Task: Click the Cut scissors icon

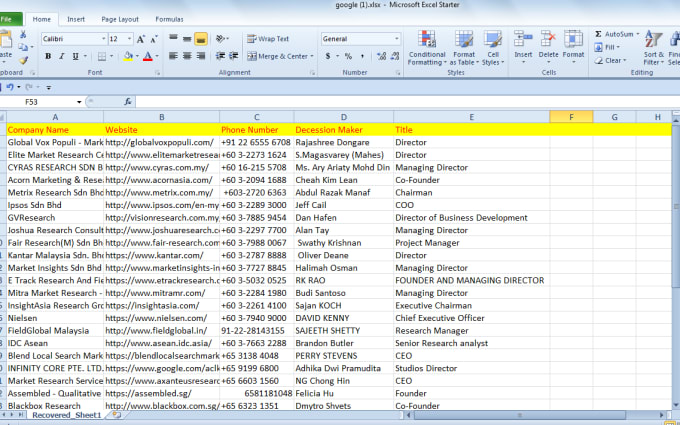Action: (22, 35)
